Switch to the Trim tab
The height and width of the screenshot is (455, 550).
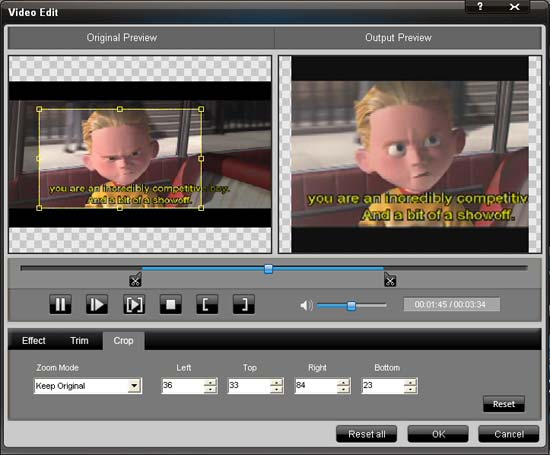79,341
